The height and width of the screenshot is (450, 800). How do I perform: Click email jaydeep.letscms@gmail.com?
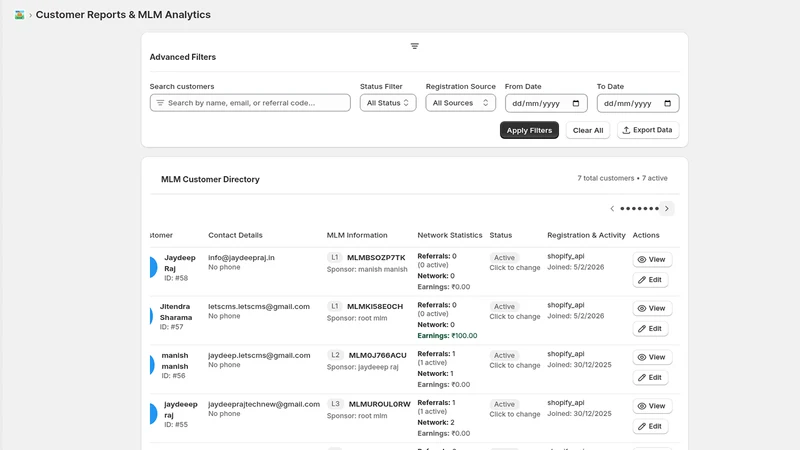pyautogui.click(x=259, y=355)
